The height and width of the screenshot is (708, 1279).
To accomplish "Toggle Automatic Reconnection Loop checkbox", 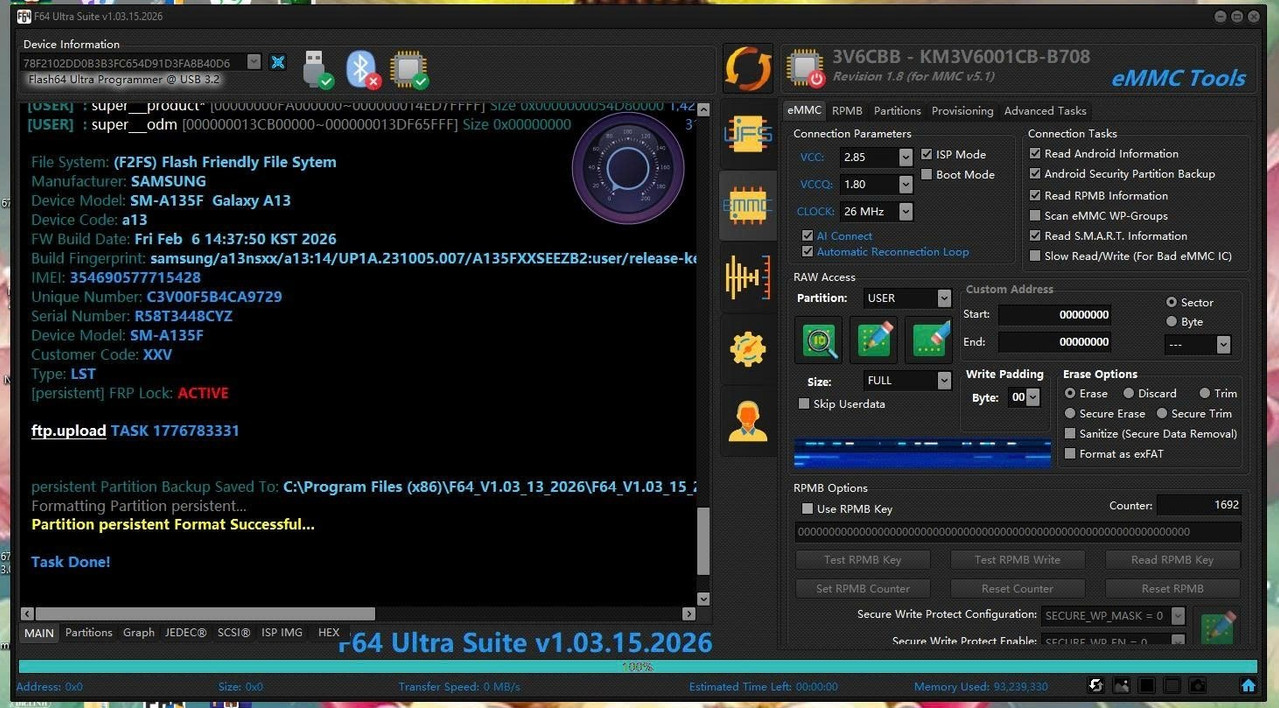I will 807,252.
